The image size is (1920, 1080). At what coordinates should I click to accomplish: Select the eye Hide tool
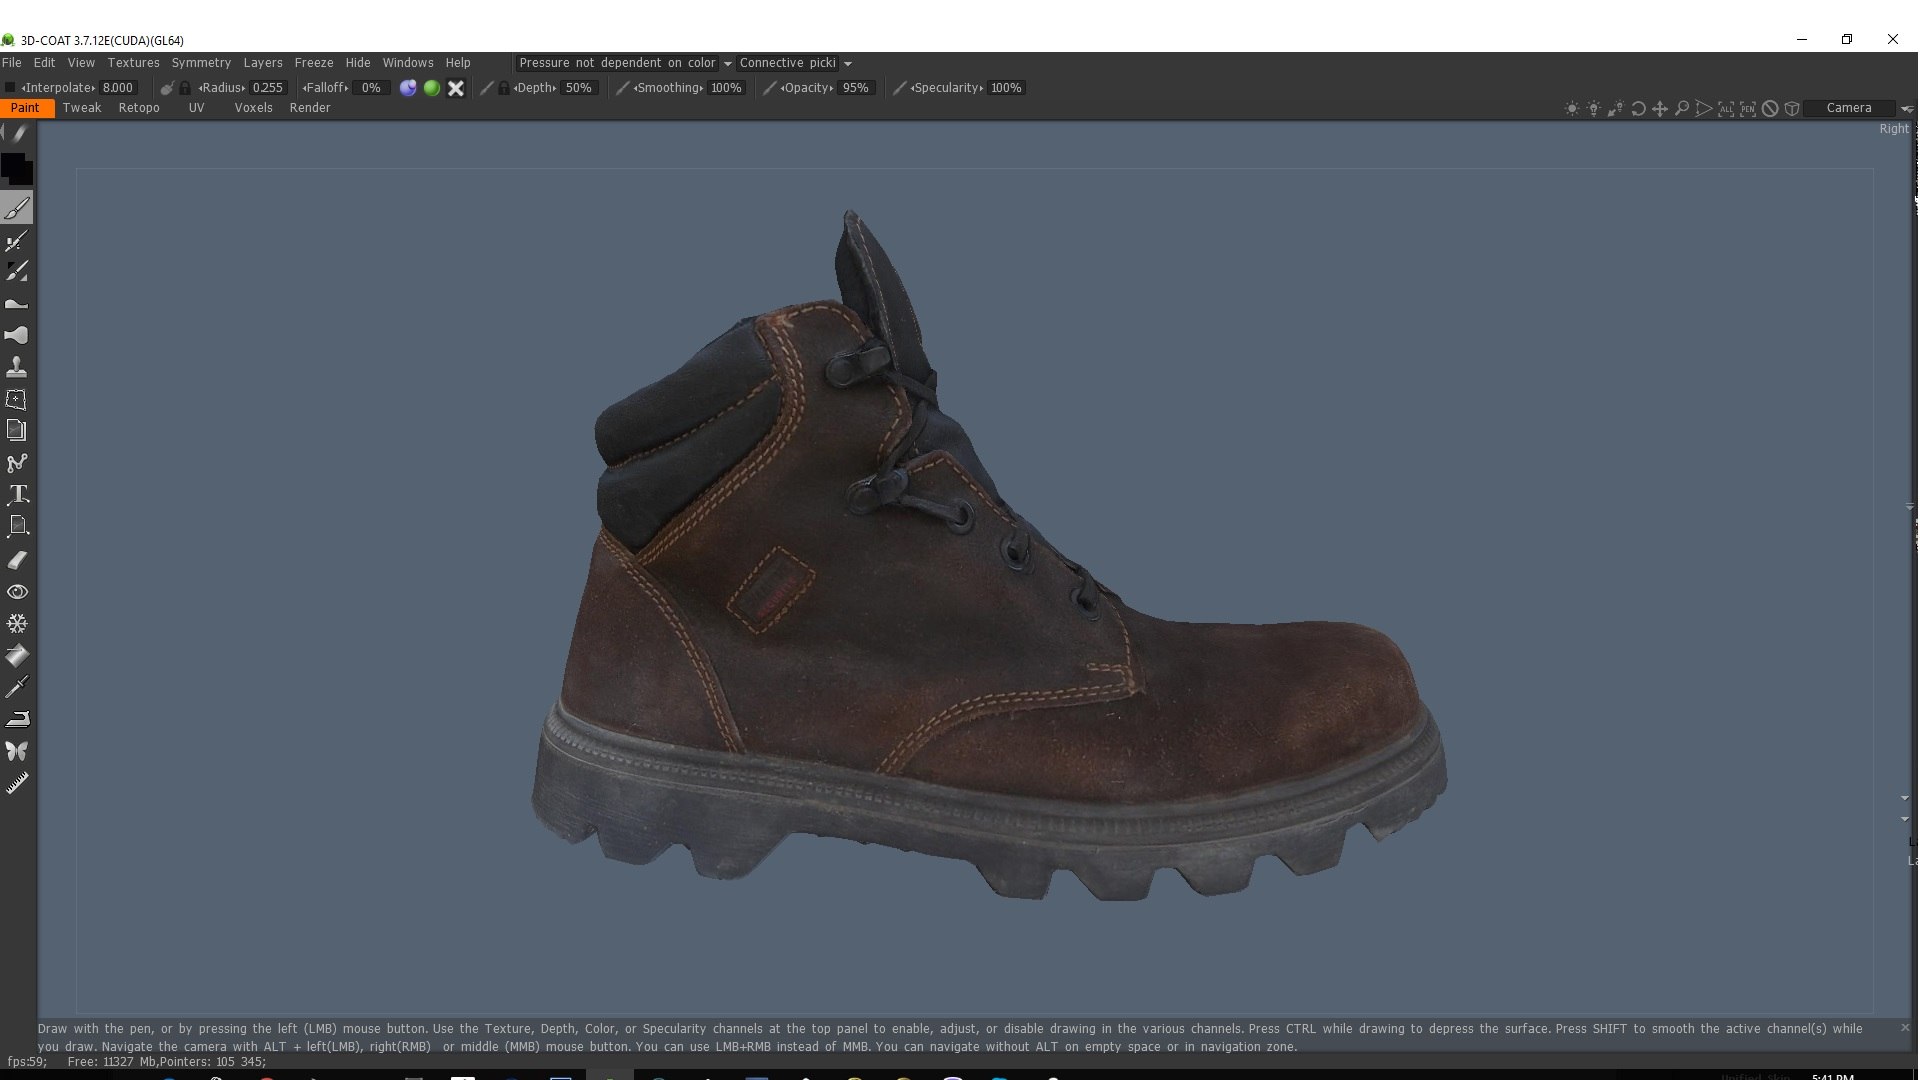[17, 592]
